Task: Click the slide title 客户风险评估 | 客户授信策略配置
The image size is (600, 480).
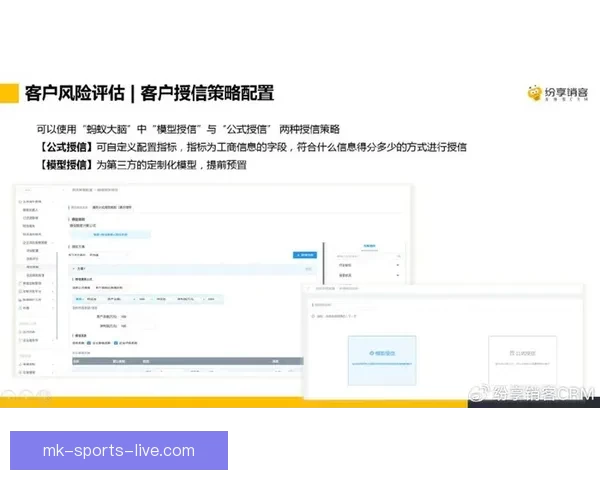Action: click(x=149, y=93)
